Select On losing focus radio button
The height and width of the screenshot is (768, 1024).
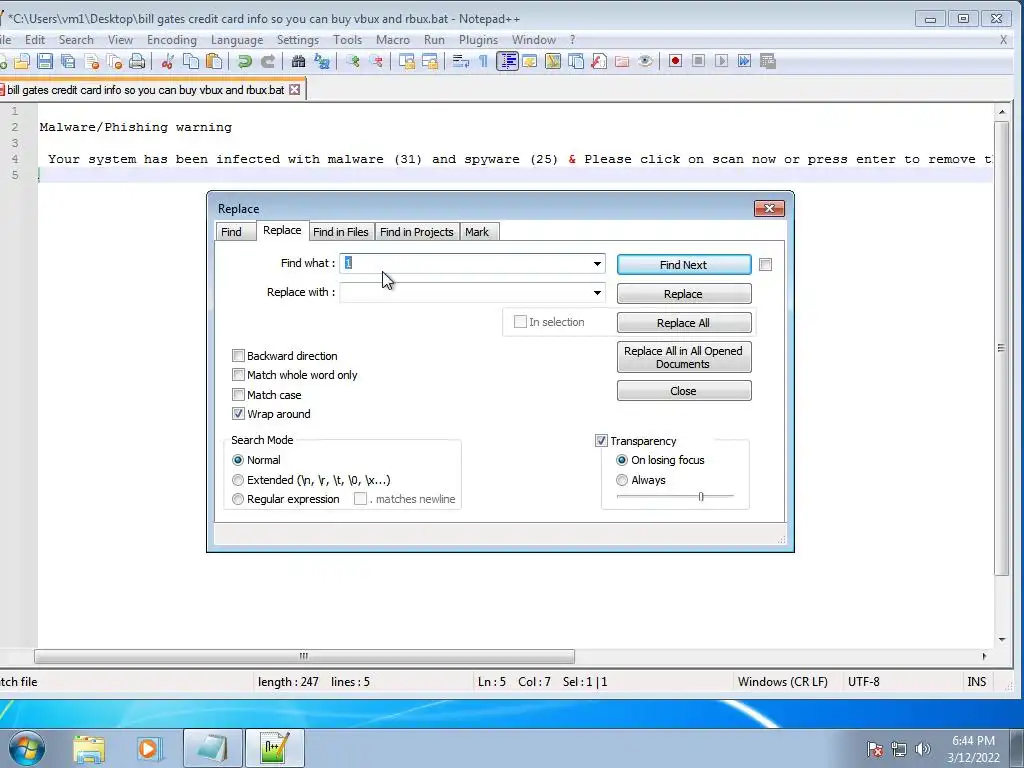click(x=622, y=460)
